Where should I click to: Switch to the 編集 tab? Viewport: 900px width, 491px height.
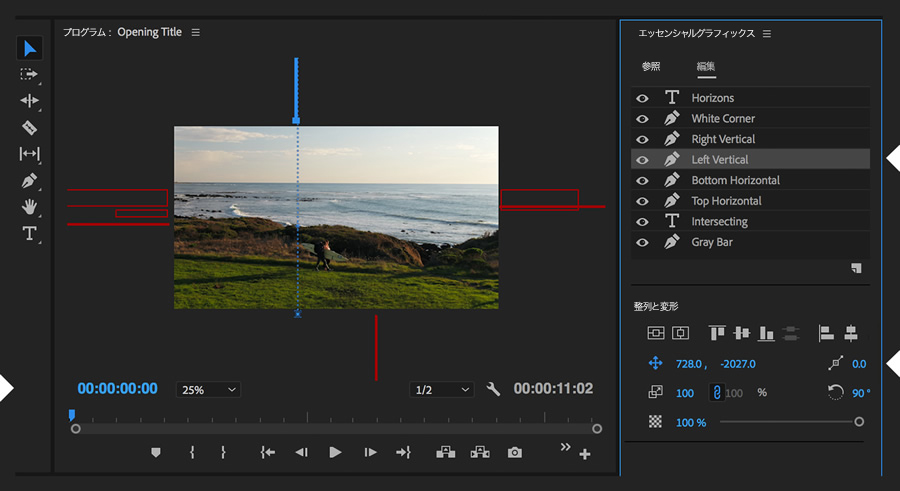pos(706,67)
